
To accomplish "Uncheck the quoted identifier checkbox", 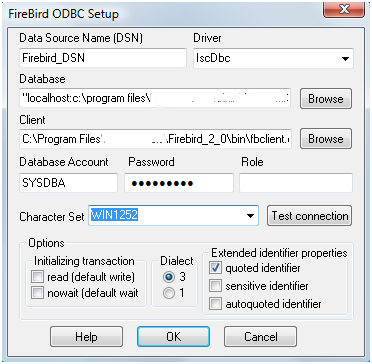I will (215, 268).
